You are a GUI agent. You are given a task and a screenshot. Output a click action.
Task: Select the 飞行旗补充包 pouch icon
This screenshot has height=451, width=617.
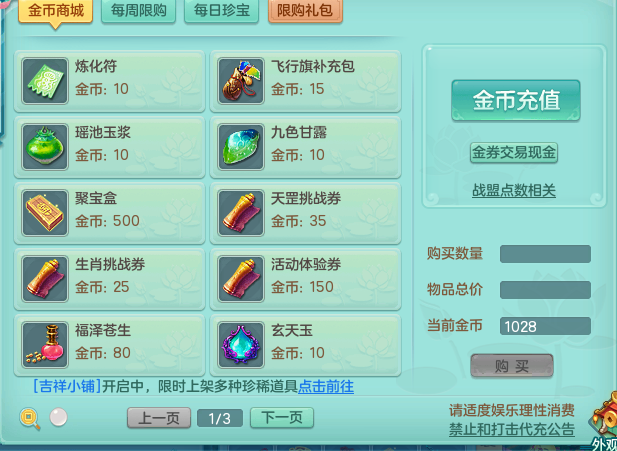[241, 81]
